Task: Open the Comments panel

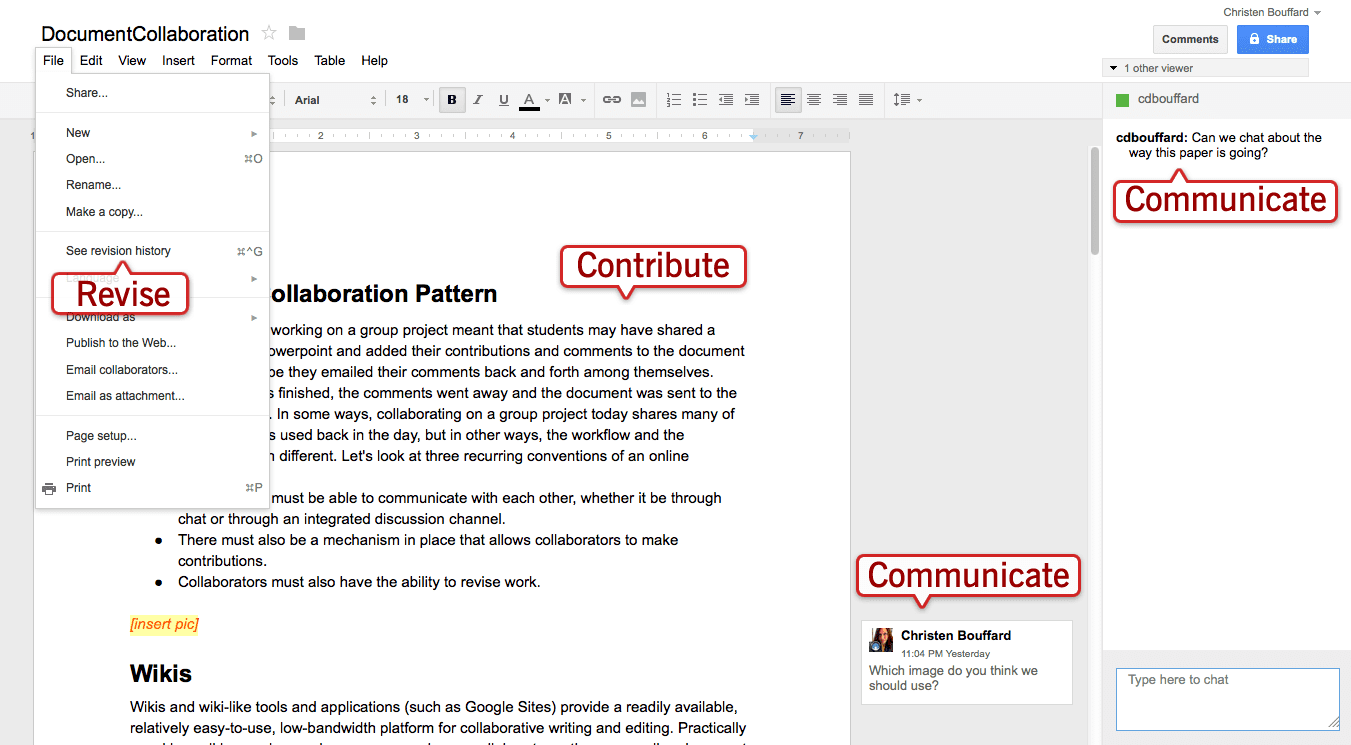Action: (x=1190, y=39)
